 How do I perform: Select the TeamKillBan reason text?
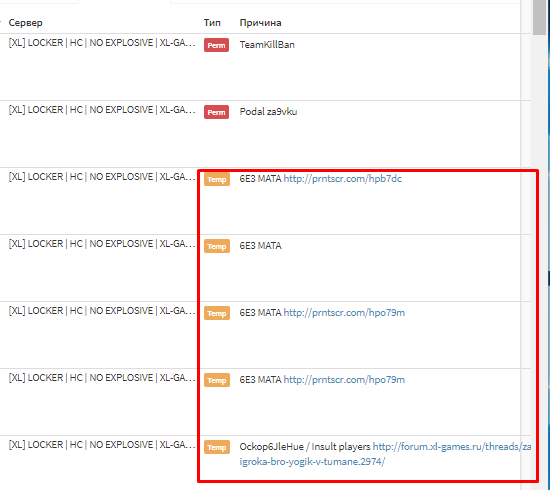click(267, 45)
